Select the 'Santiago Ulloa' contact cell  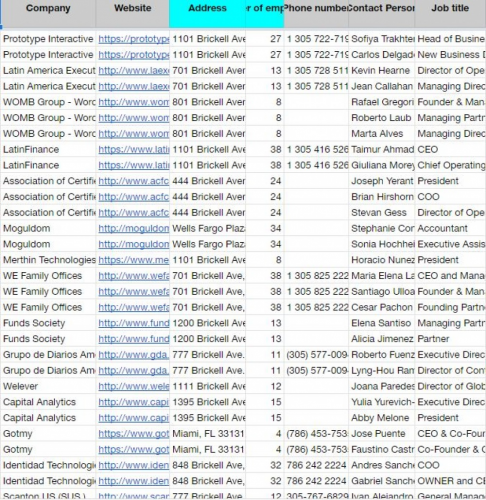[x=382, y=292]
